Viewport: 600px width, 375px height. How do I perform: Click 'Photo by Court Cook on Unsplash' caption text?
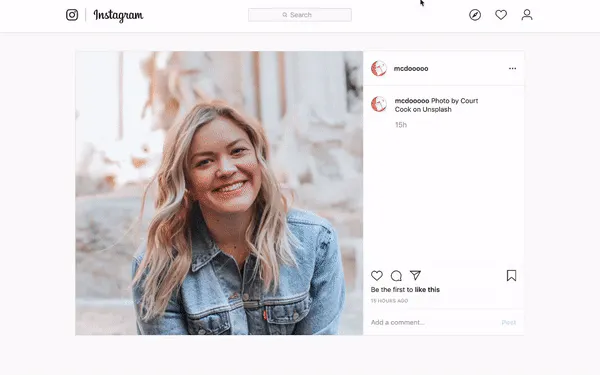coord(437,105)
